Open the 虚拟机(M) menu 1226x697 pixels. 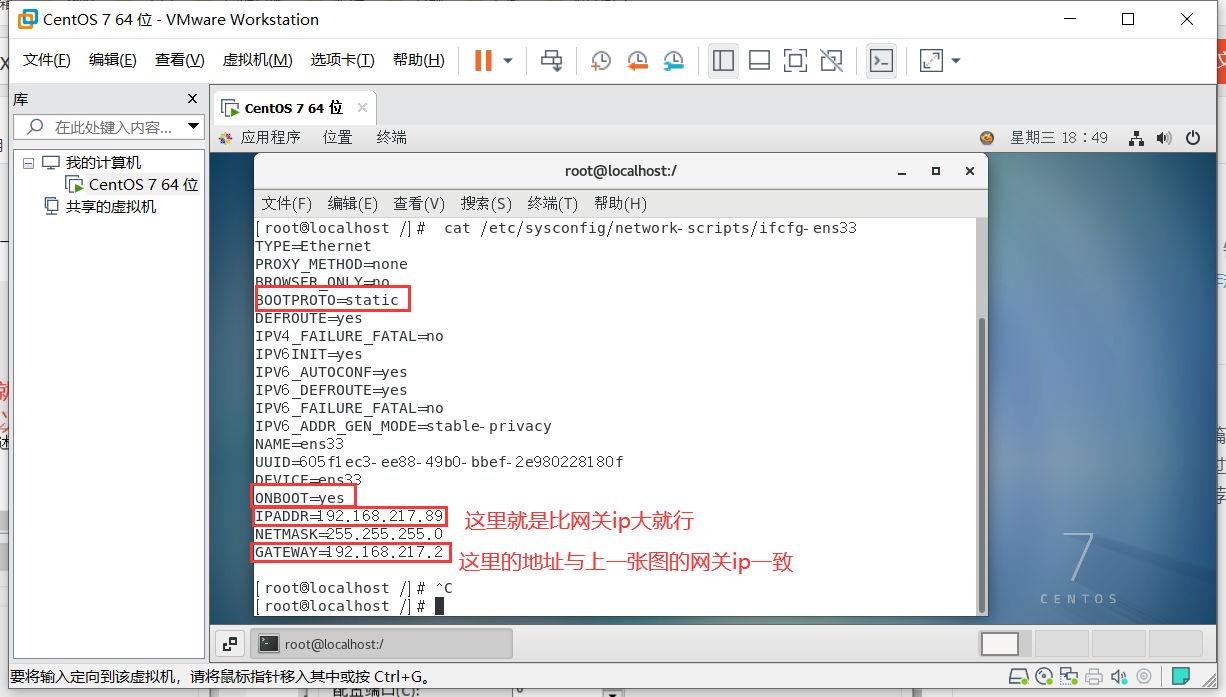click(x=257, y=60)
